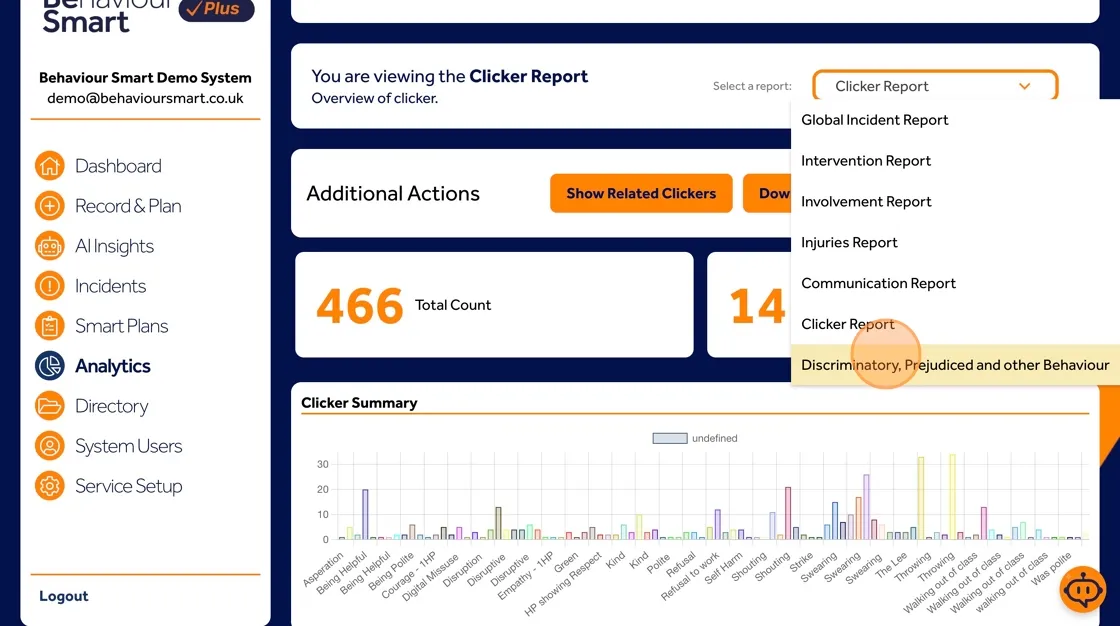Viewport: 1120px width, 626px height.
Task: Choose Global Incident Report from the list
Action: (874, 119)
